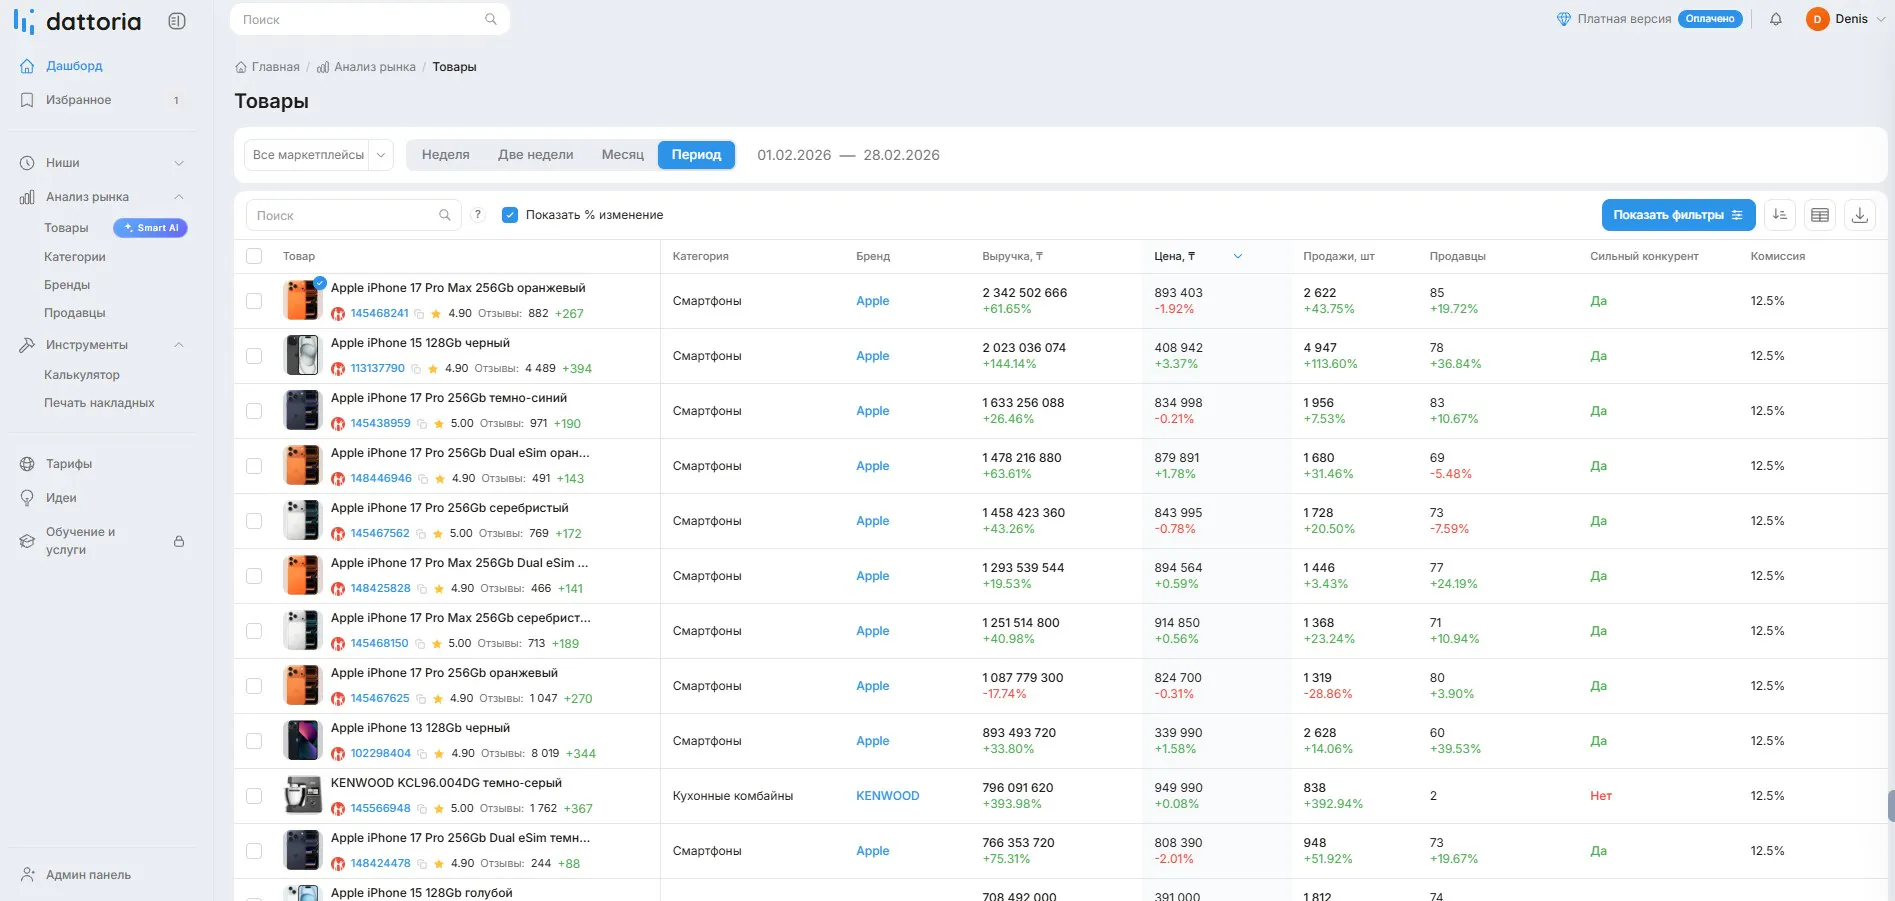This screenshot has width=1895, height=901.
Task: Open table columns settings icon
Action: [x=1820, y=215]
